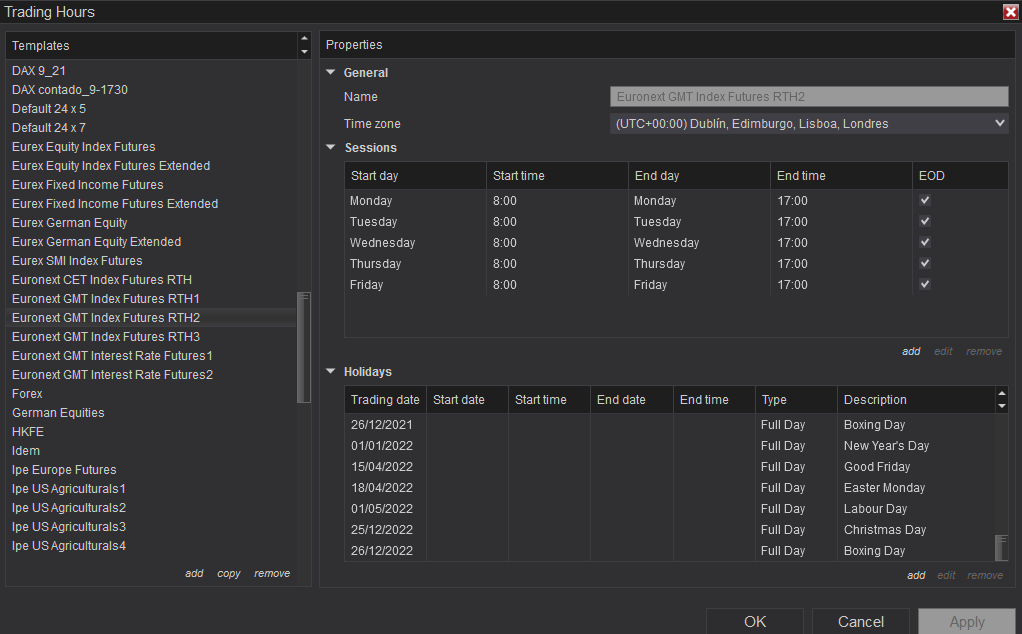
Task: Select the Eurex German Equity template
Action: 70,223
